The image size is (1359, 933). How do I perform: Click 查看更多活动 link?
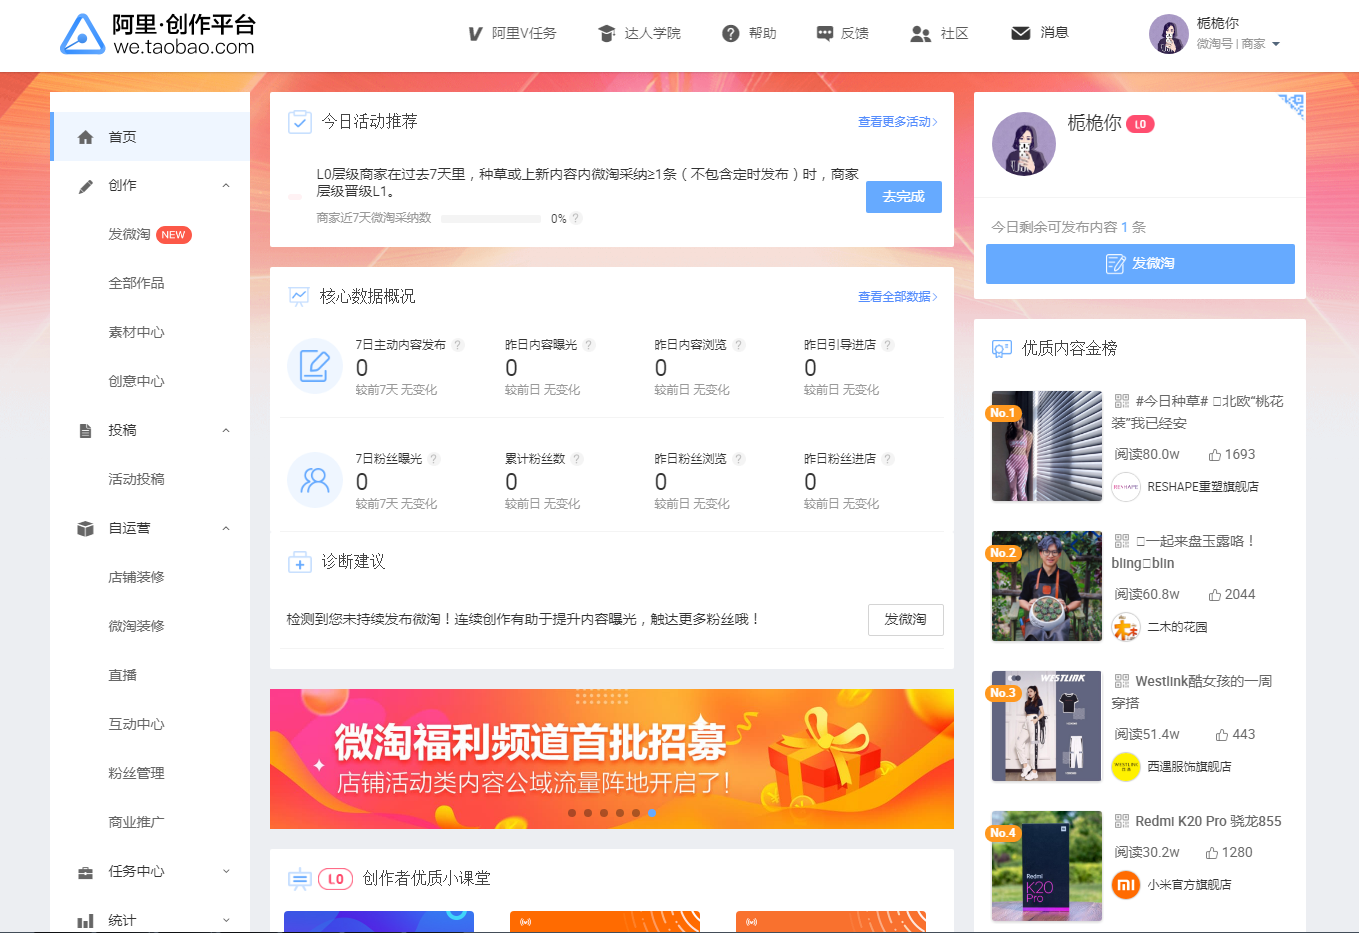click(897, 122)
